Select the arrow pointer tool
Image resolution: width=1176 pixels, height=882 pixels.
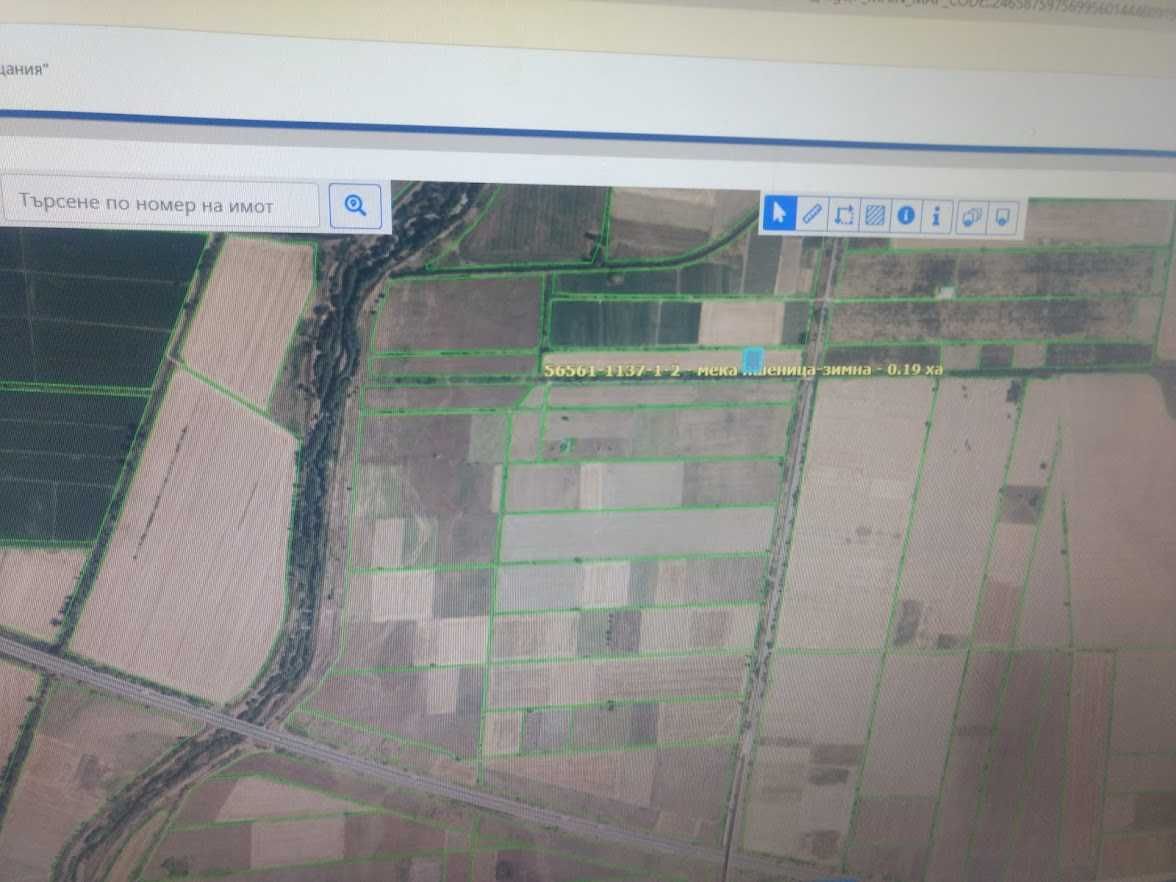coord(779,214)
